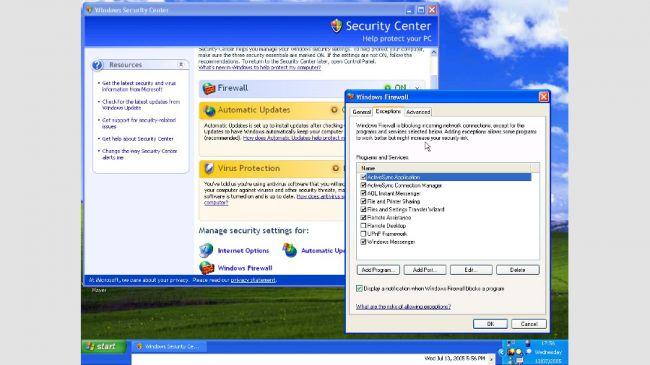Viewport: 650px width, 365px height.
Task: Click 'What's new in Windows to help protect' link
Action: tap(260, 67)
